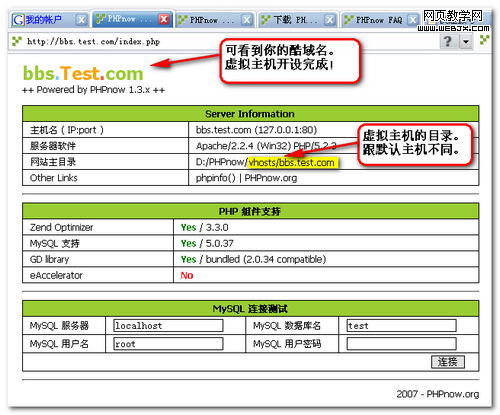The height and width of the screenshot is (415, 500).
Task: Click the URL text in address bar
Action: tap(93, 42)
